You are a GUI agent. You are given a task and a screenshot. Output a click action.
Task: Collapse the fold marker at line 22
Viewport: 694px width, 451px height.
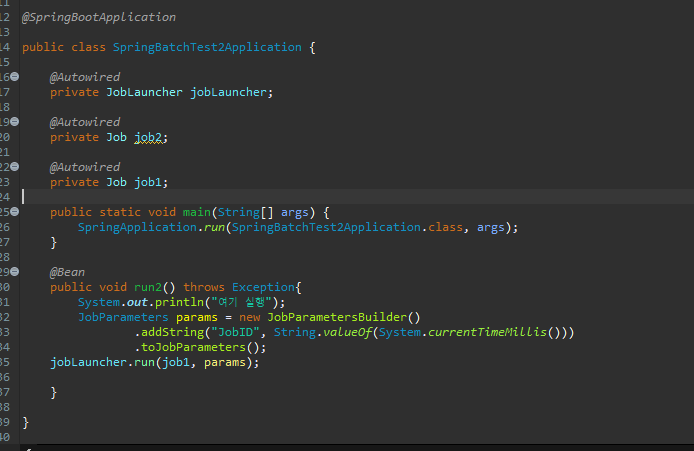tap(15, 166)
